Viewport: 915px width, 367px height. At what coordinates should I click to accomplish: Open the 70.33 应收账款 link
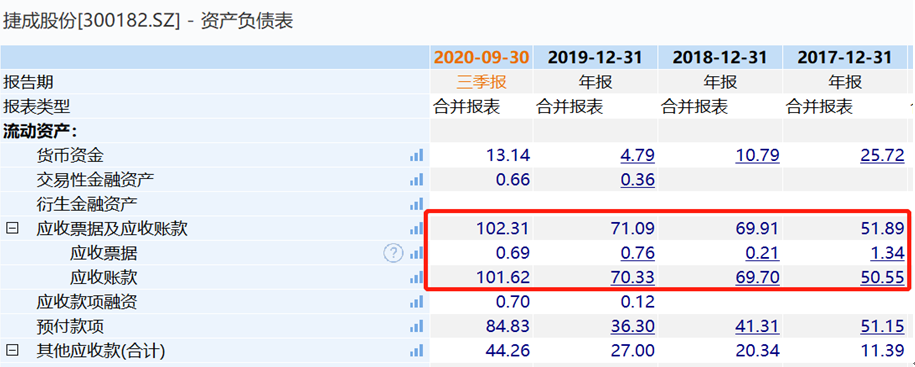click(x=633, y=278)
